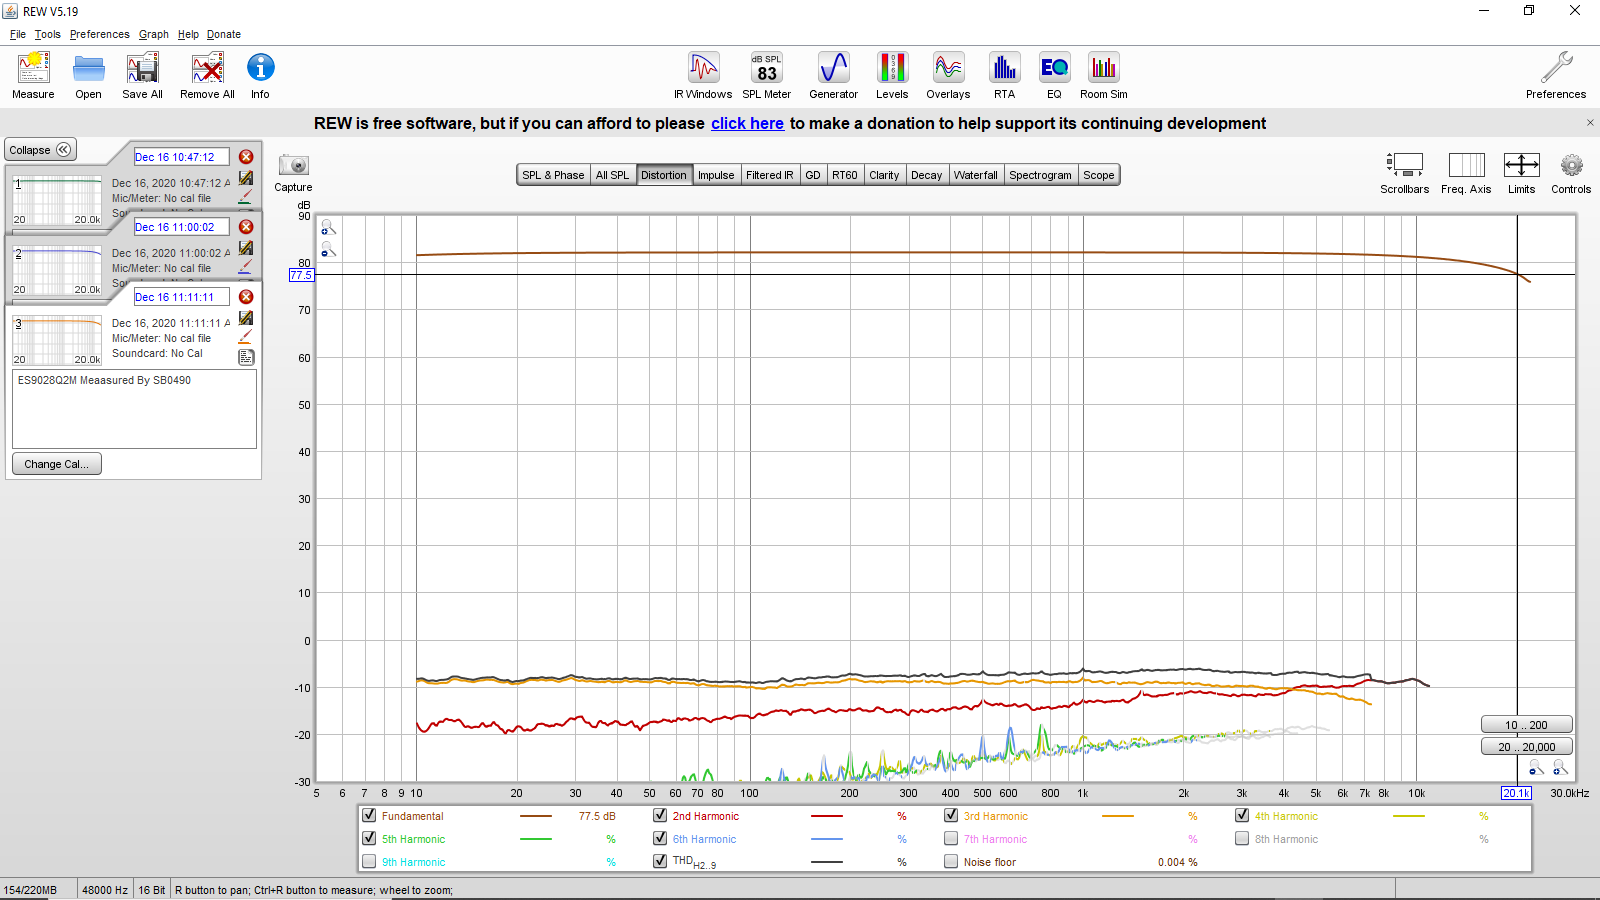
Task: Uncheck the 3rd Harmonic checkbox
Action: pyautogui.click(x=951, y=815)
